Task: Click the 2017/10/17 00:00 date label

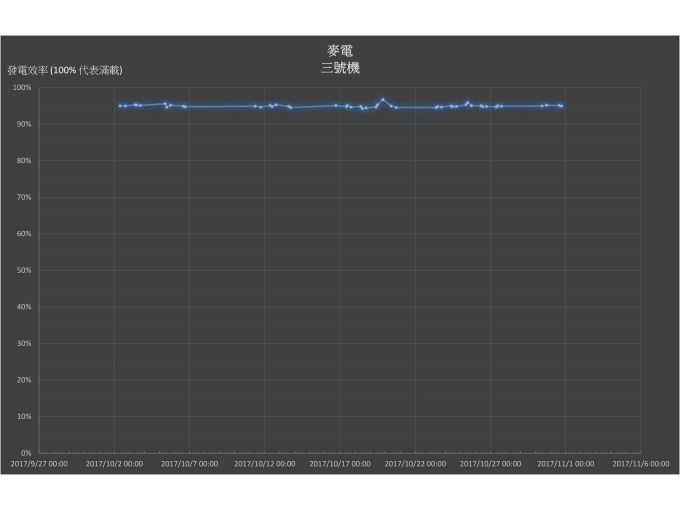Action: pyautogui.click(x=340, y=464)
